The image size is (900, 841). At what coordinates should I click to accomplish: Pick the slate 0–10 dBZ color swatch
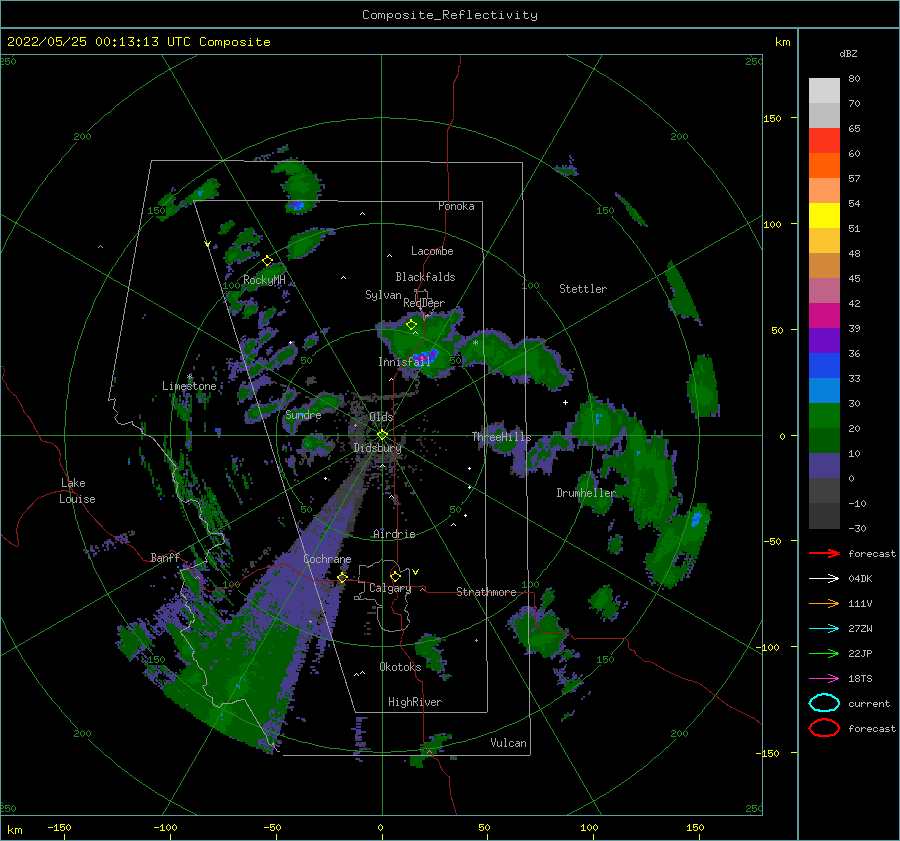(x=824, y=466)
